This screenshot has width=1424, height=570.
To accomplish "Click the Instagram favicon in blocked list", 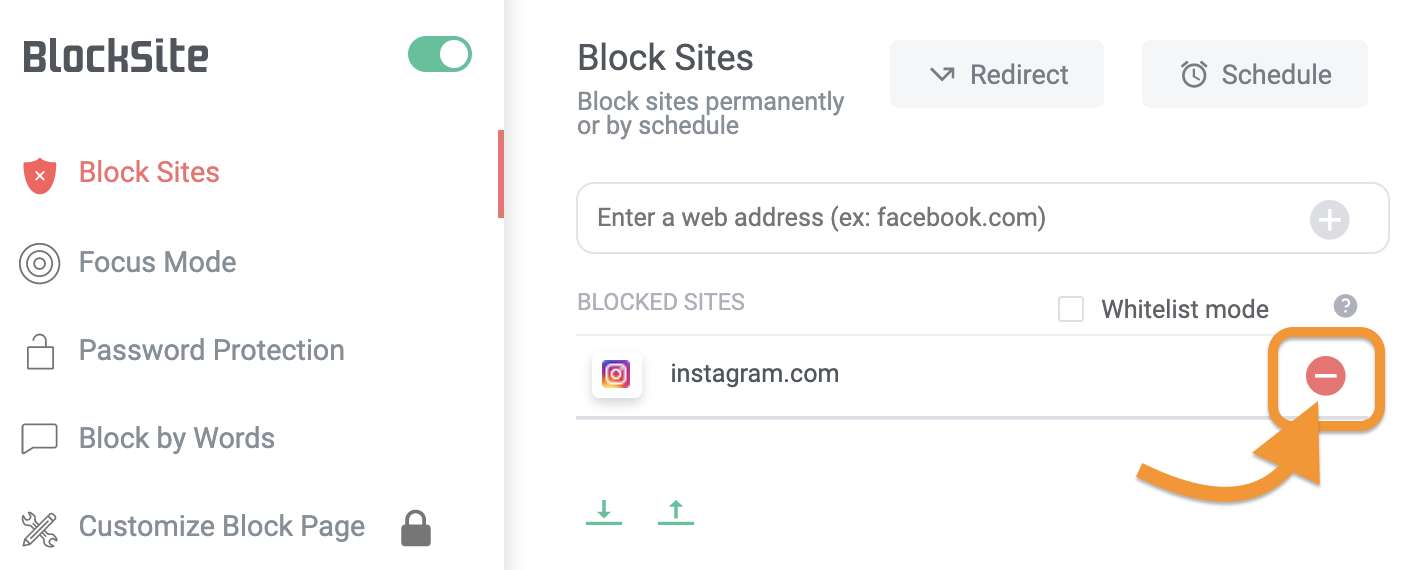I will (616, 375).
